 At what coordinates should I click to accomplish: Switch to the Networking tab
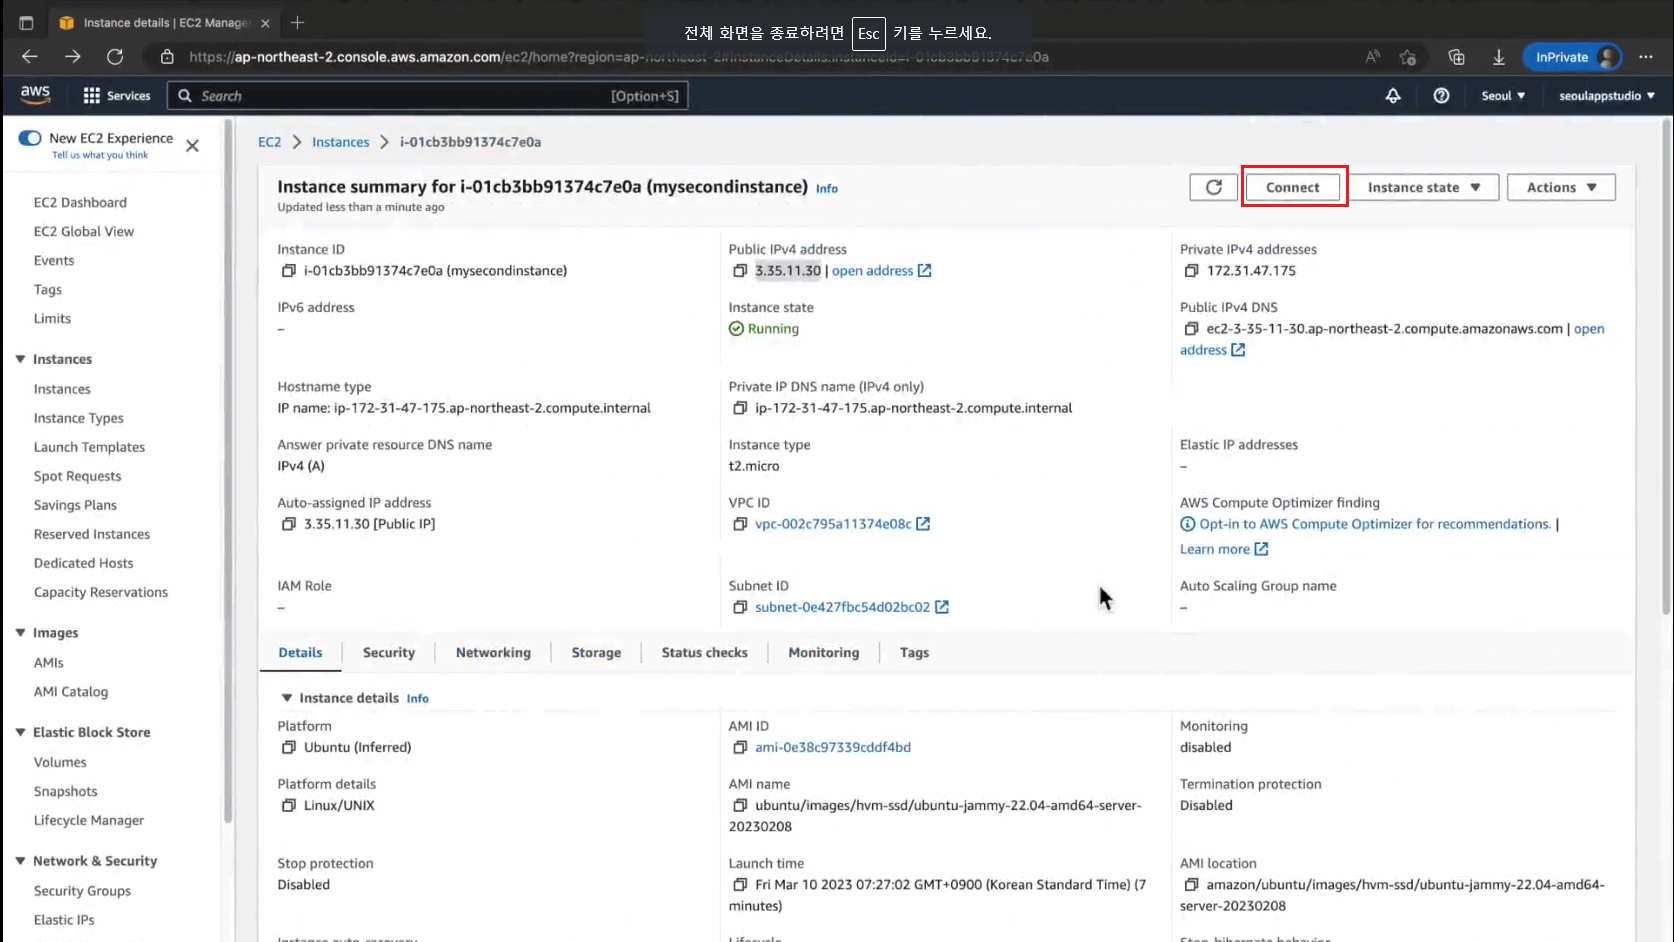[493, 653]
